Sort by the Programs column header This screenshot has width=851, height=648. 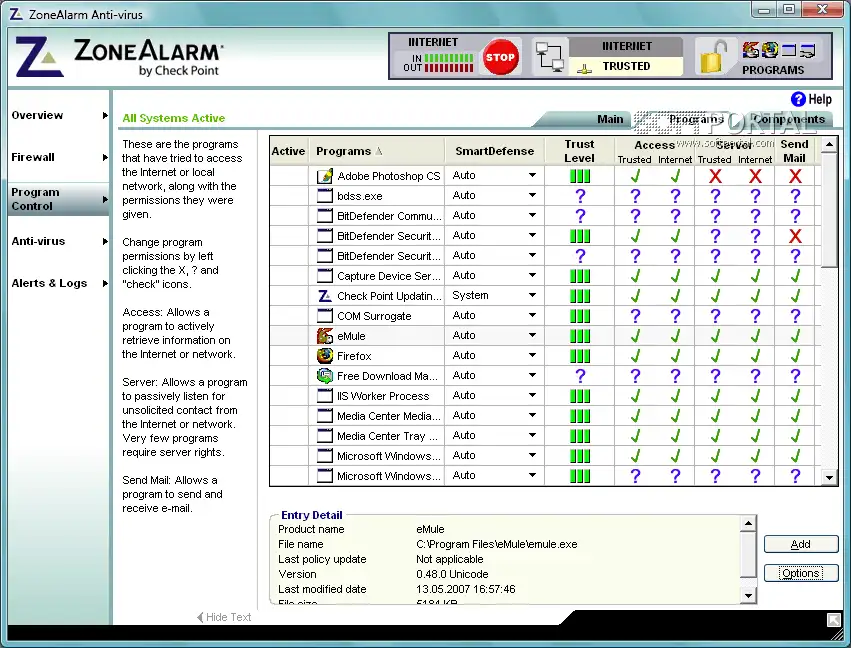coord(378,151)
